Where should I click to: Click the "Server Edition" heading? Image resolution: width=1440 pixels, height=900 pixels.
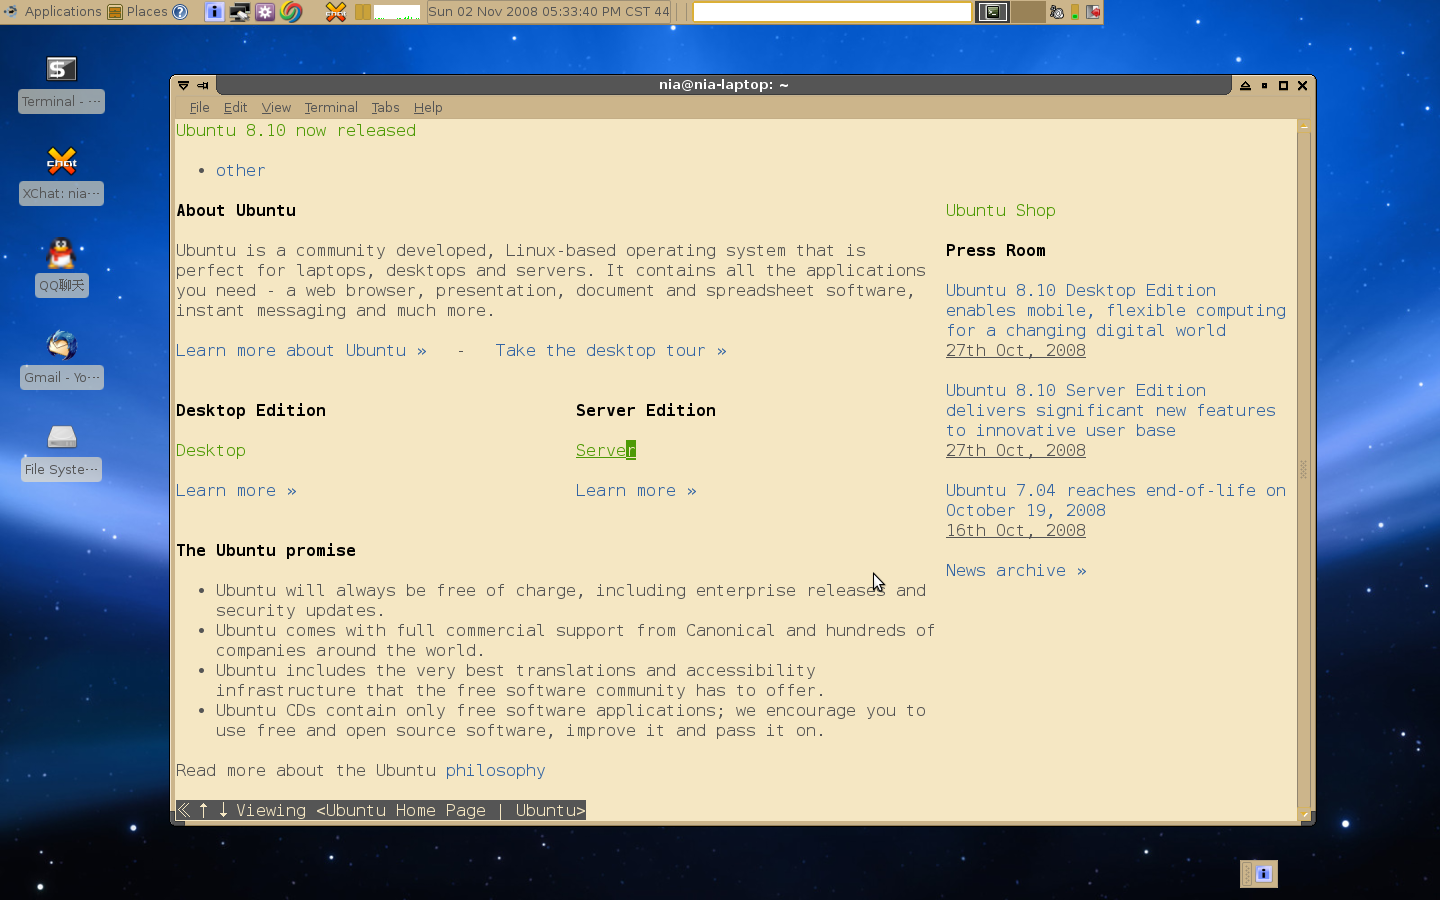point(646,410)
